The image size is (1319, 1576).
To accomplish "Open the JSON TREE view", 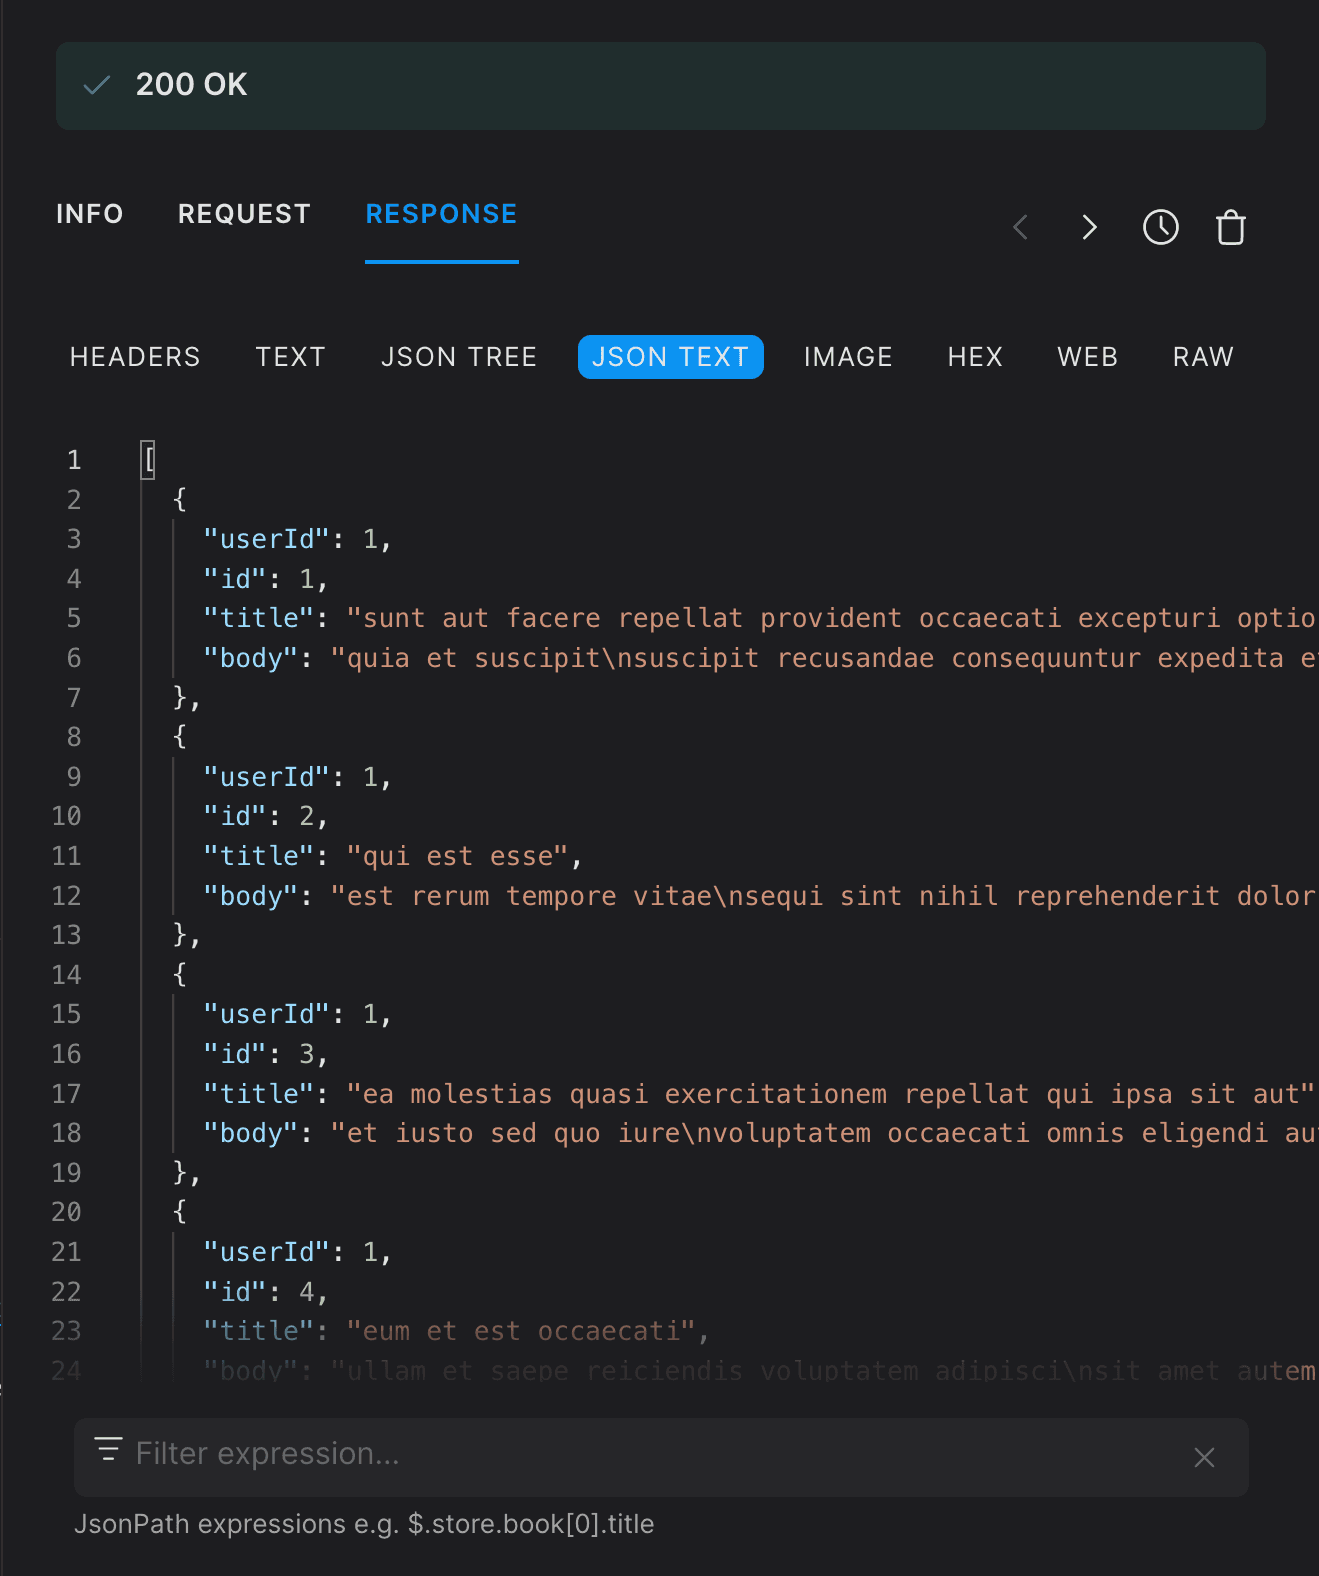I will 459,357.
